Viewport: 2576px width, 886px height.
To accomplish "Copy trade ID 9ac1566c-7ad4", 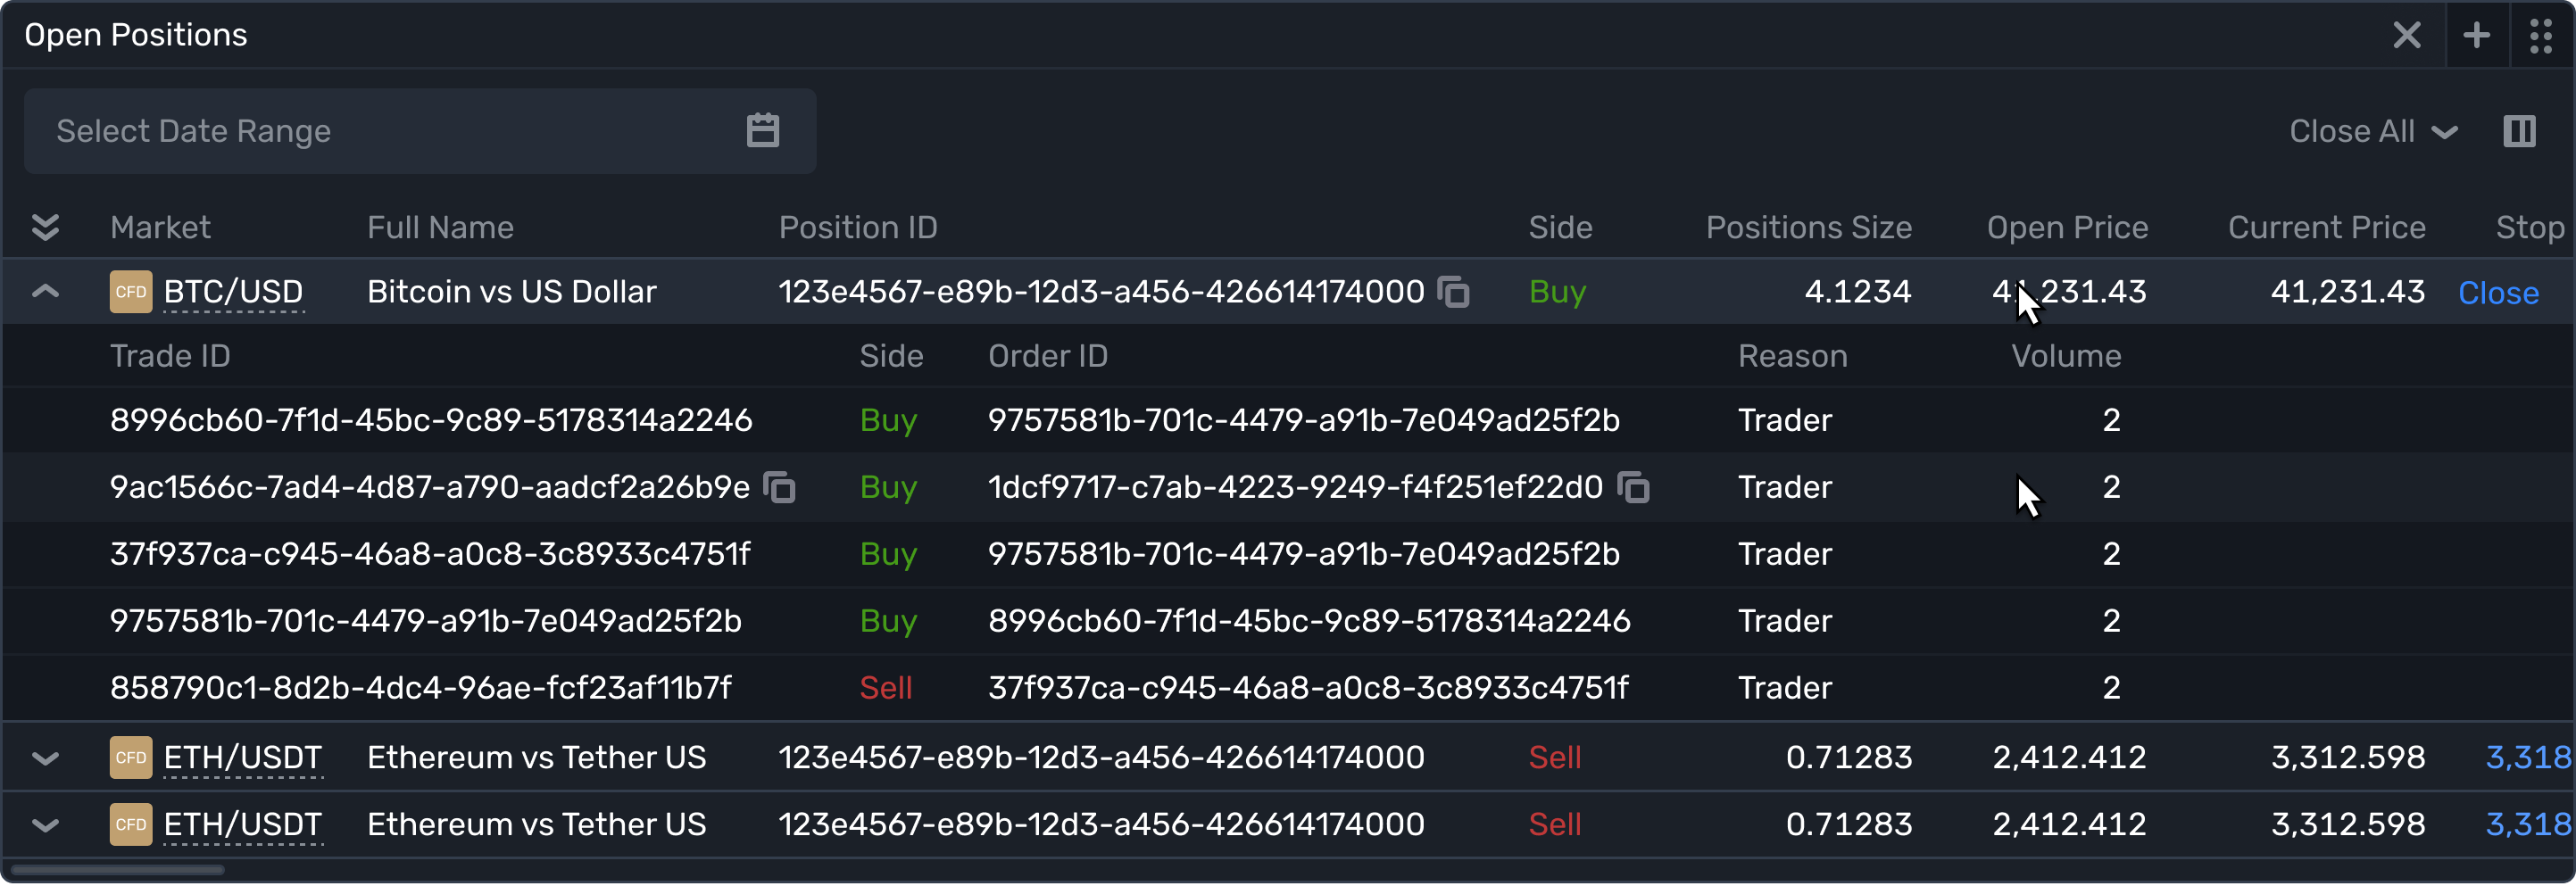I will (x=779, y=487).
